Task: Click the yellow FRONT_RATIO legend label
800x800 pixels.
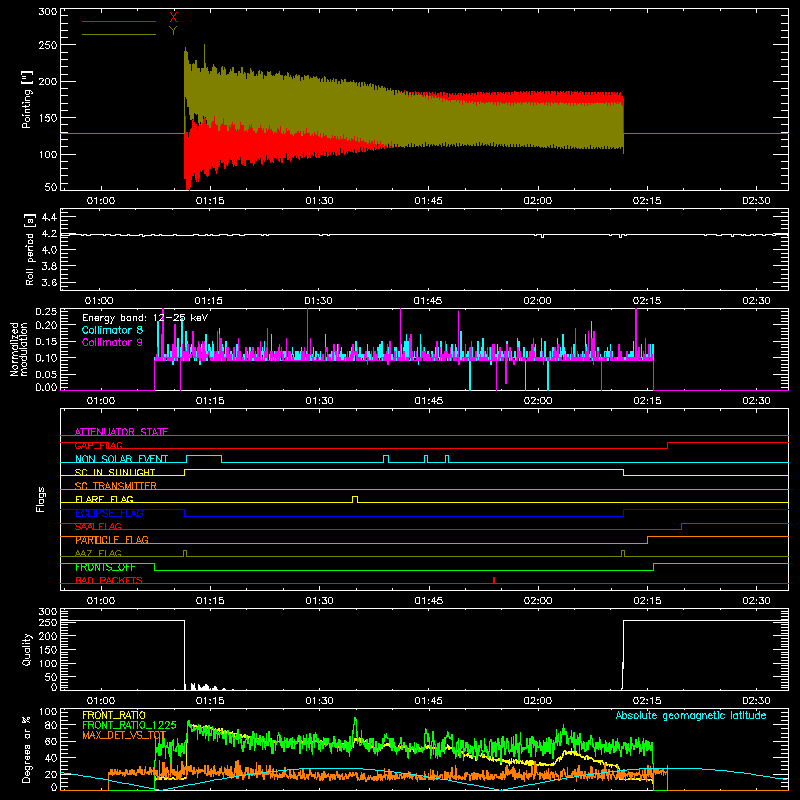Action: coord(114,715)
